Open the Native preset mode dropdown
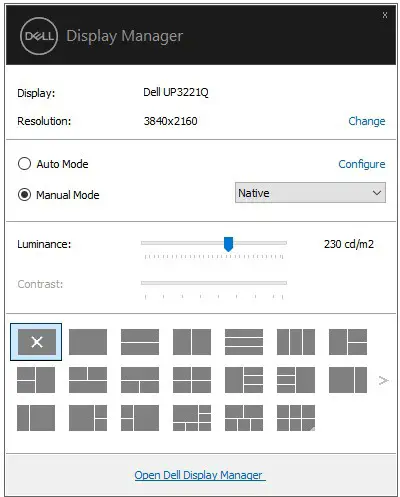The height and width of the screenshot is (497, 400). [x=310, y=193]
